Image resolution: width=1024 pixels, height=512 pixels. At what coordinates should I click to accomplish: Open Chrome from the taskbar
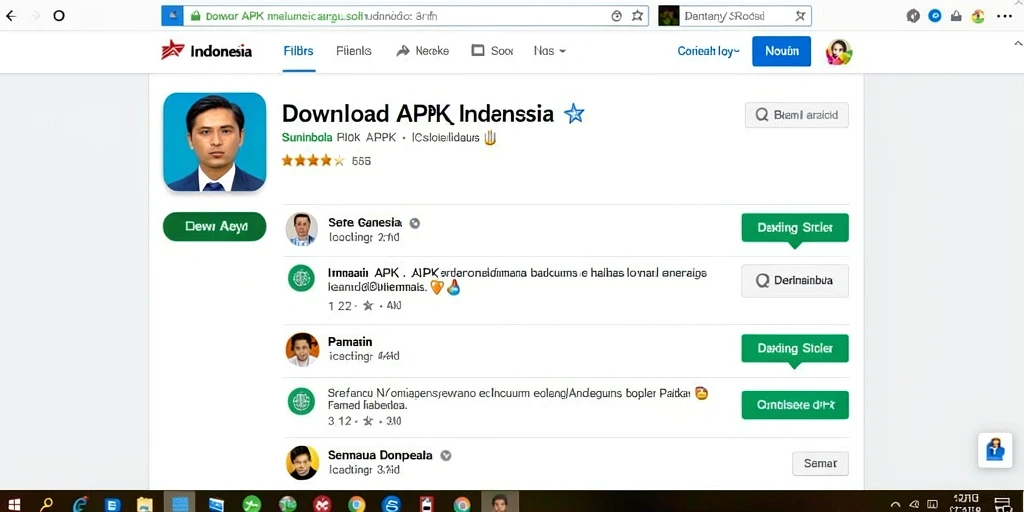(357, 504)
